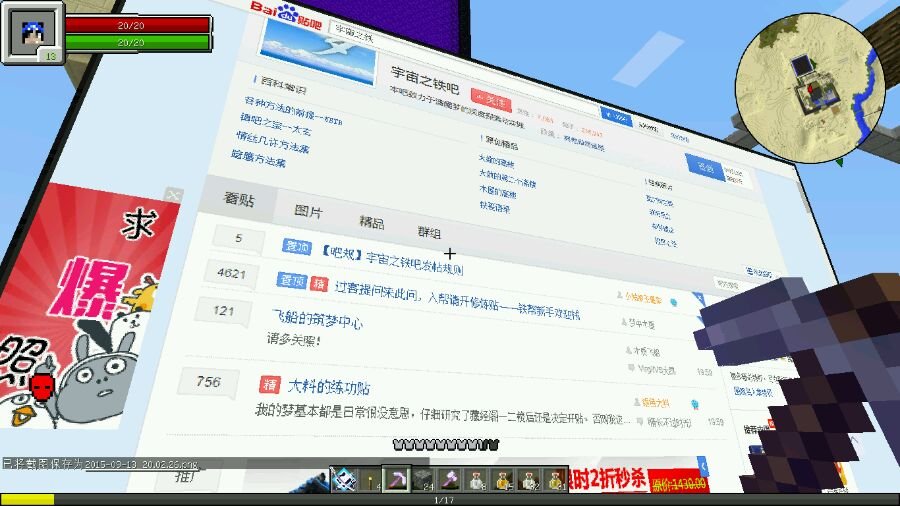
Task: Select the yellow potion with count 15
Action: click(502, 480)
